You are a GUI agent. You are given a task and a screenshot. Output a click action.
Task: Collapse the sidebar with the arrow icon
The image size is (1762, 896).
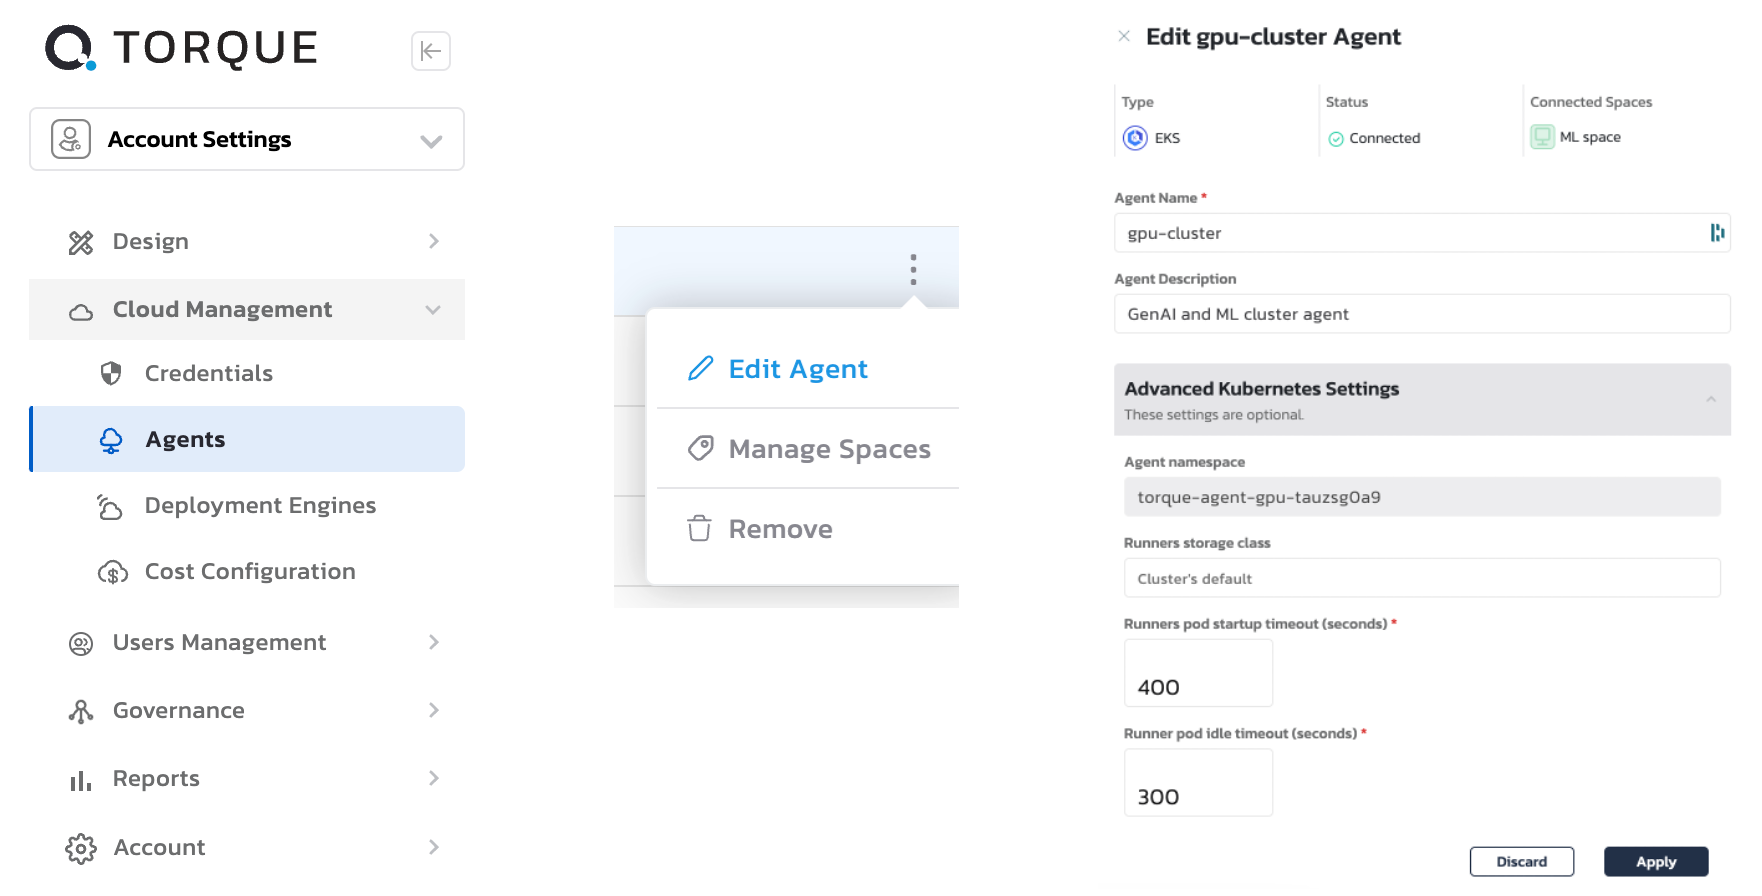[x=431, y=51]
